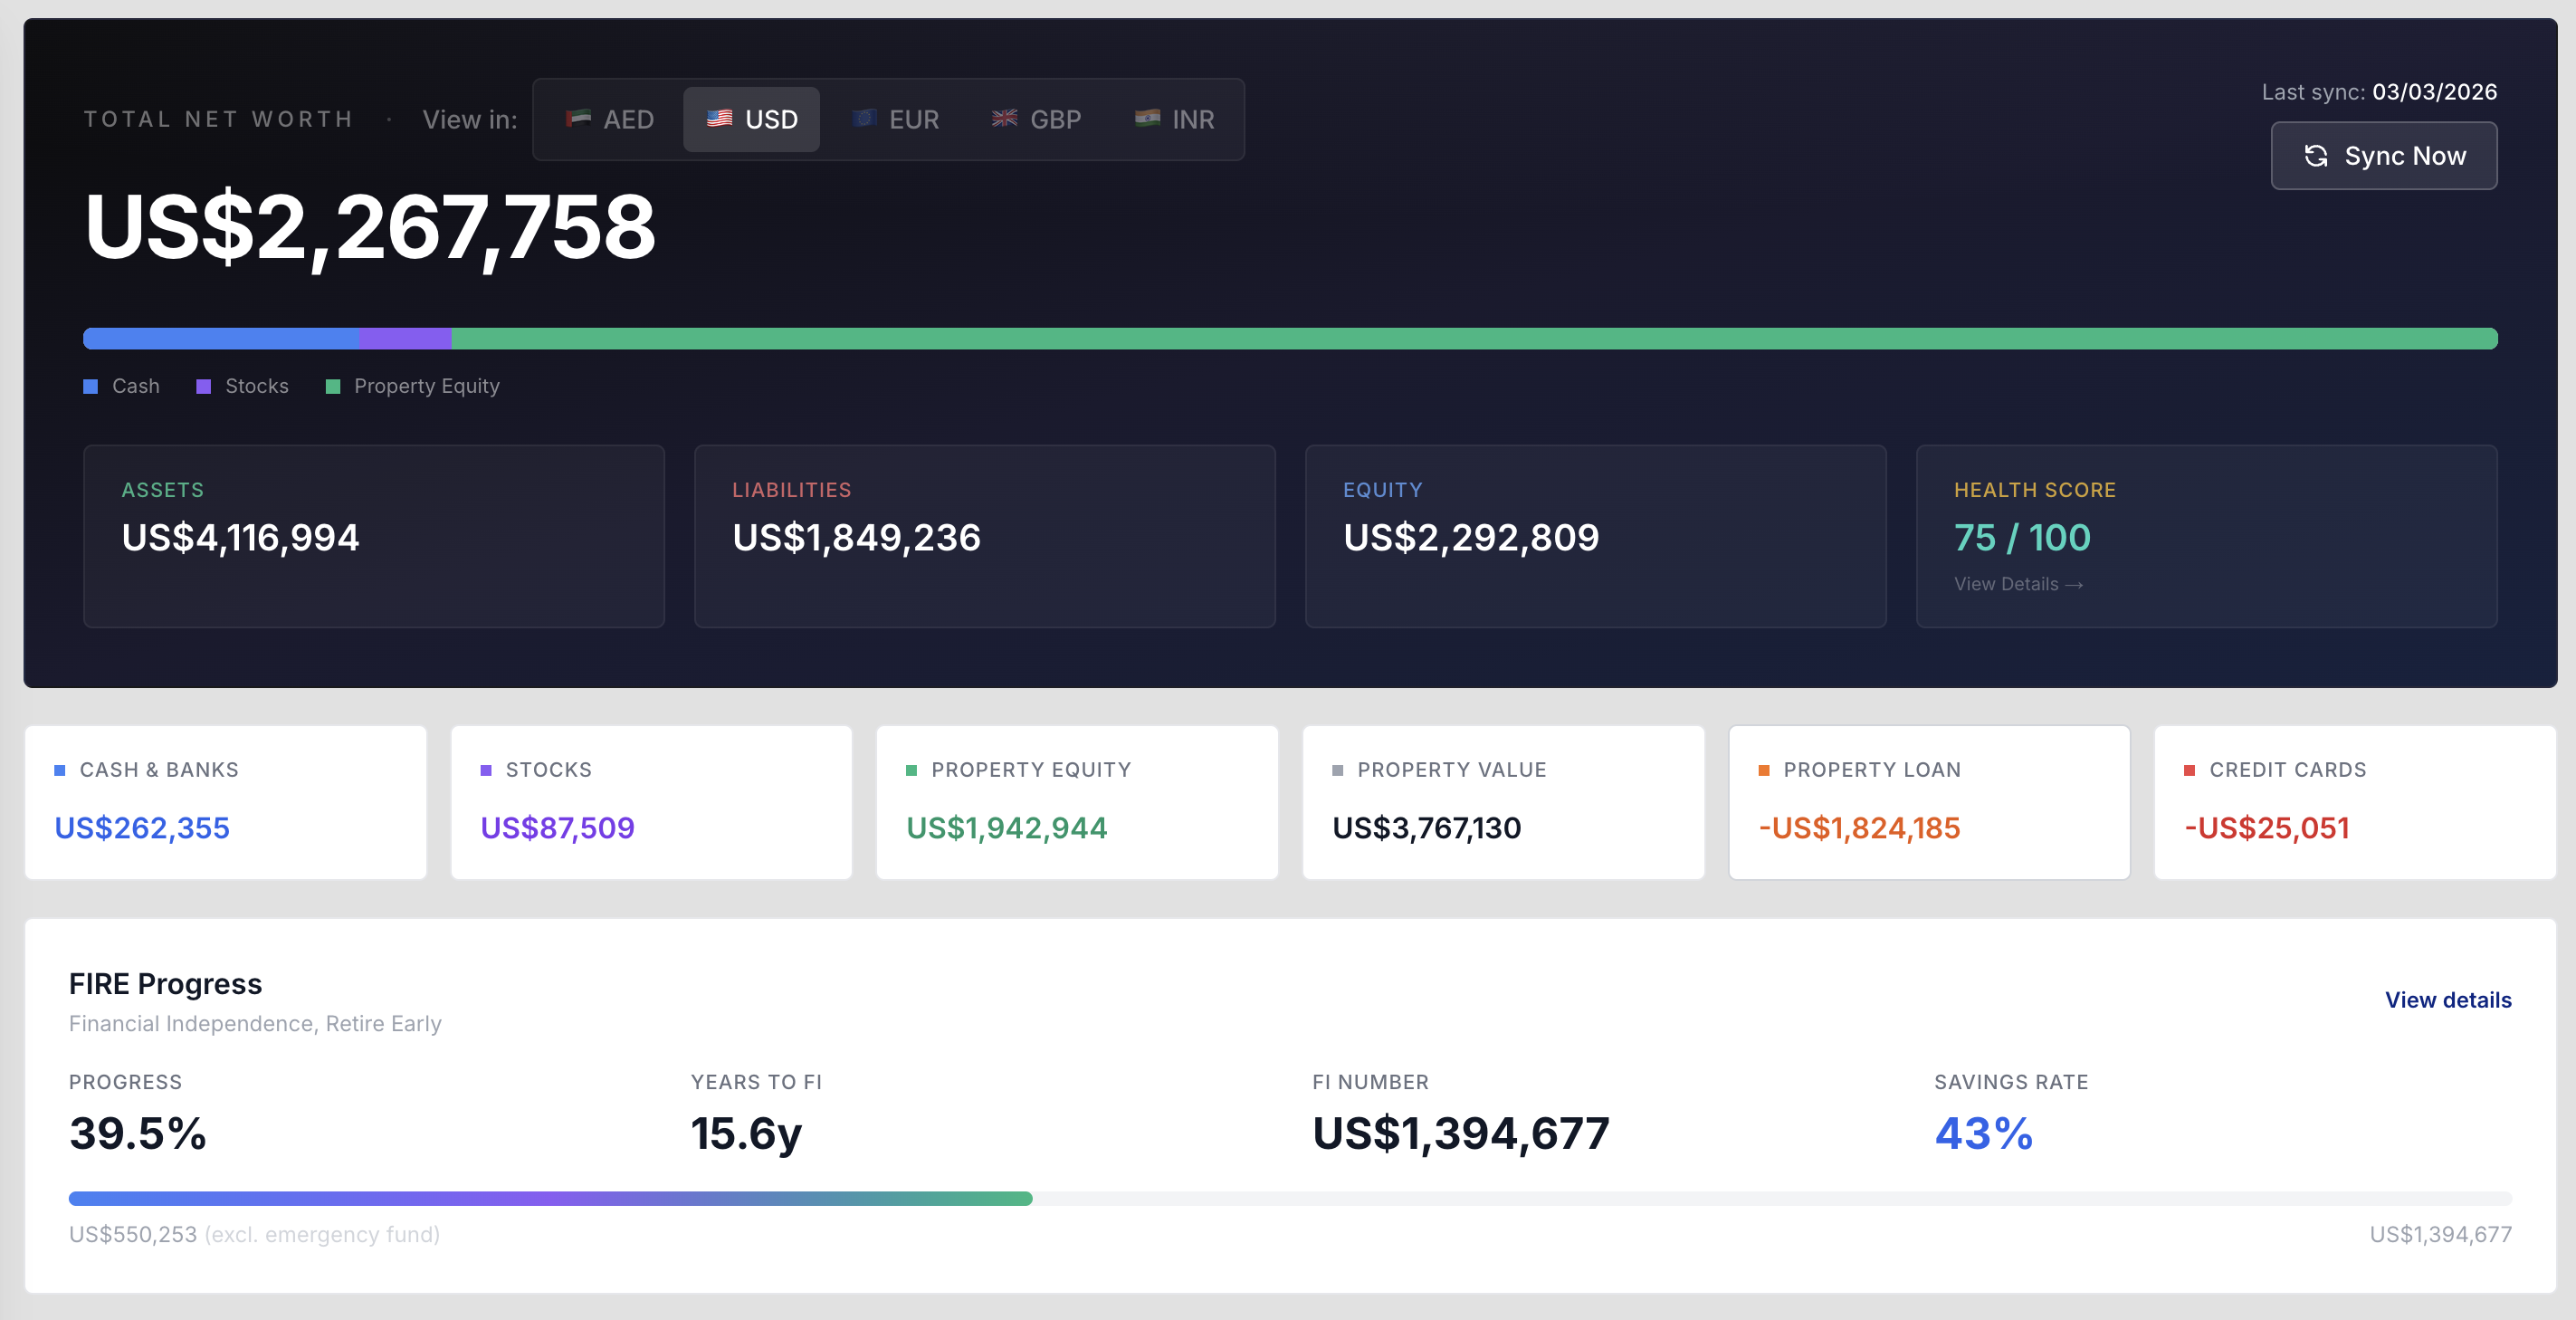Screen dimensions: 2576x1320
Task: Switch to the GBP currency tab
Action: [x=1037, y=119]
